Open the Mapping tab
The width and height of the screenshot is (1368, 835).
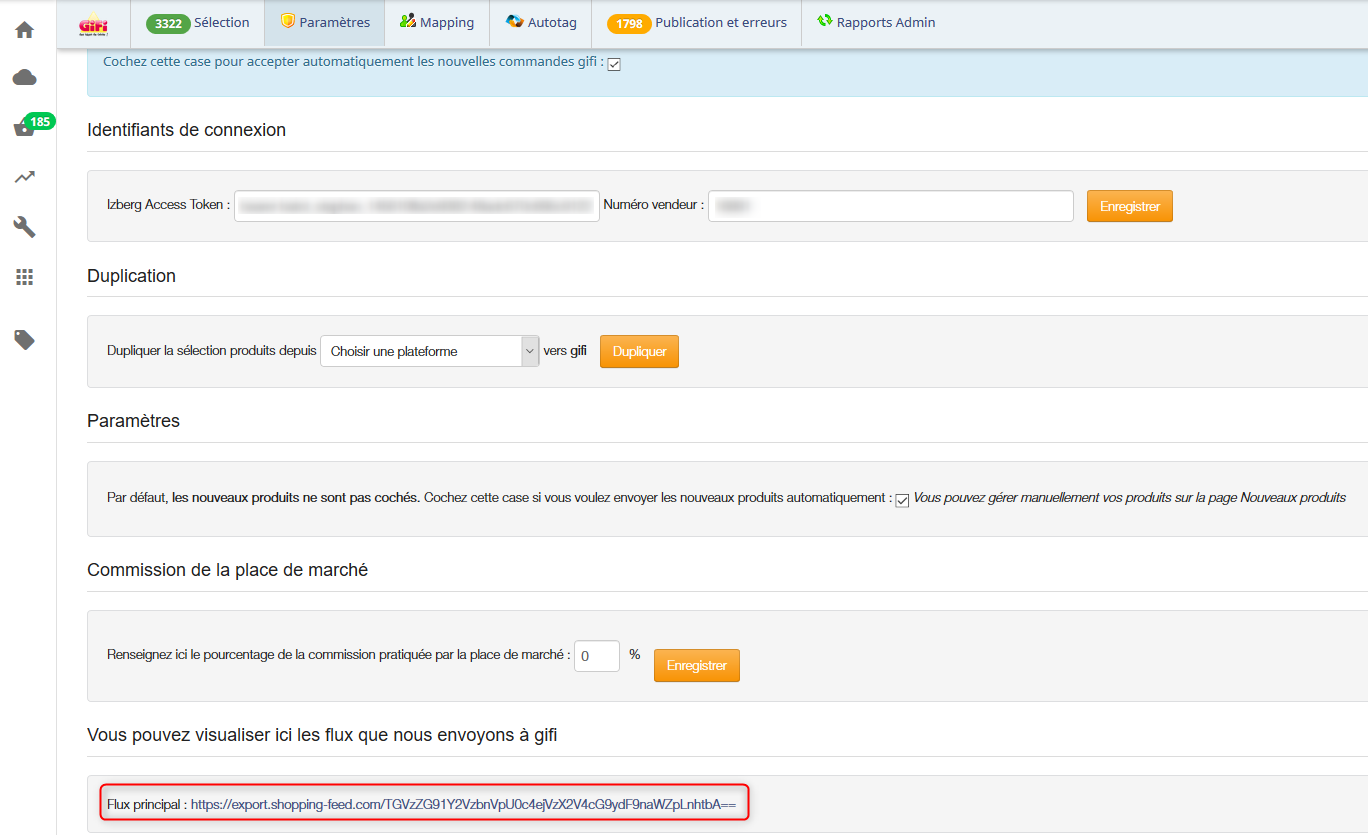coord(437,23)
